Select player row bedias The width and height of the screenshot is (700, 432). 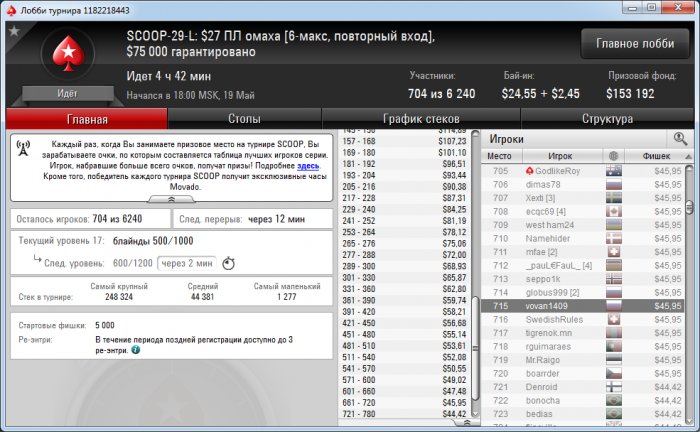pyautogui.click(x=583, y=414)
